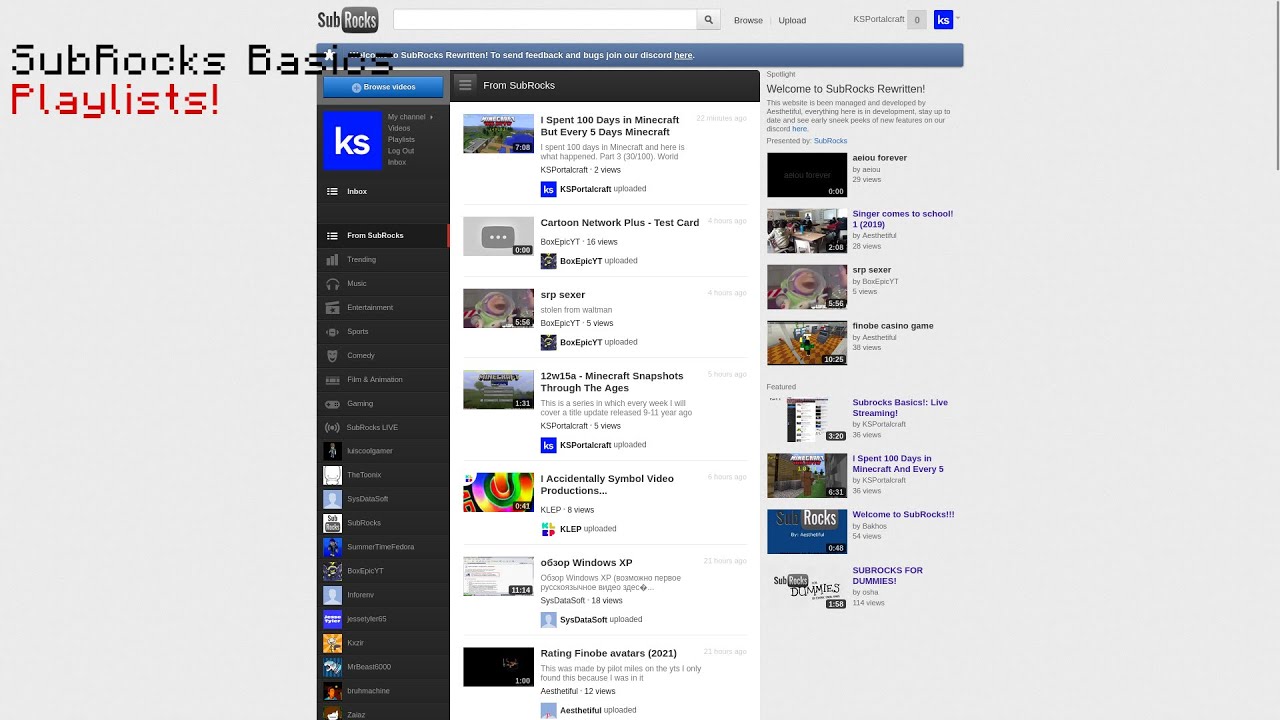Open the large KS channel avatar in sidebar

(352, 141)
